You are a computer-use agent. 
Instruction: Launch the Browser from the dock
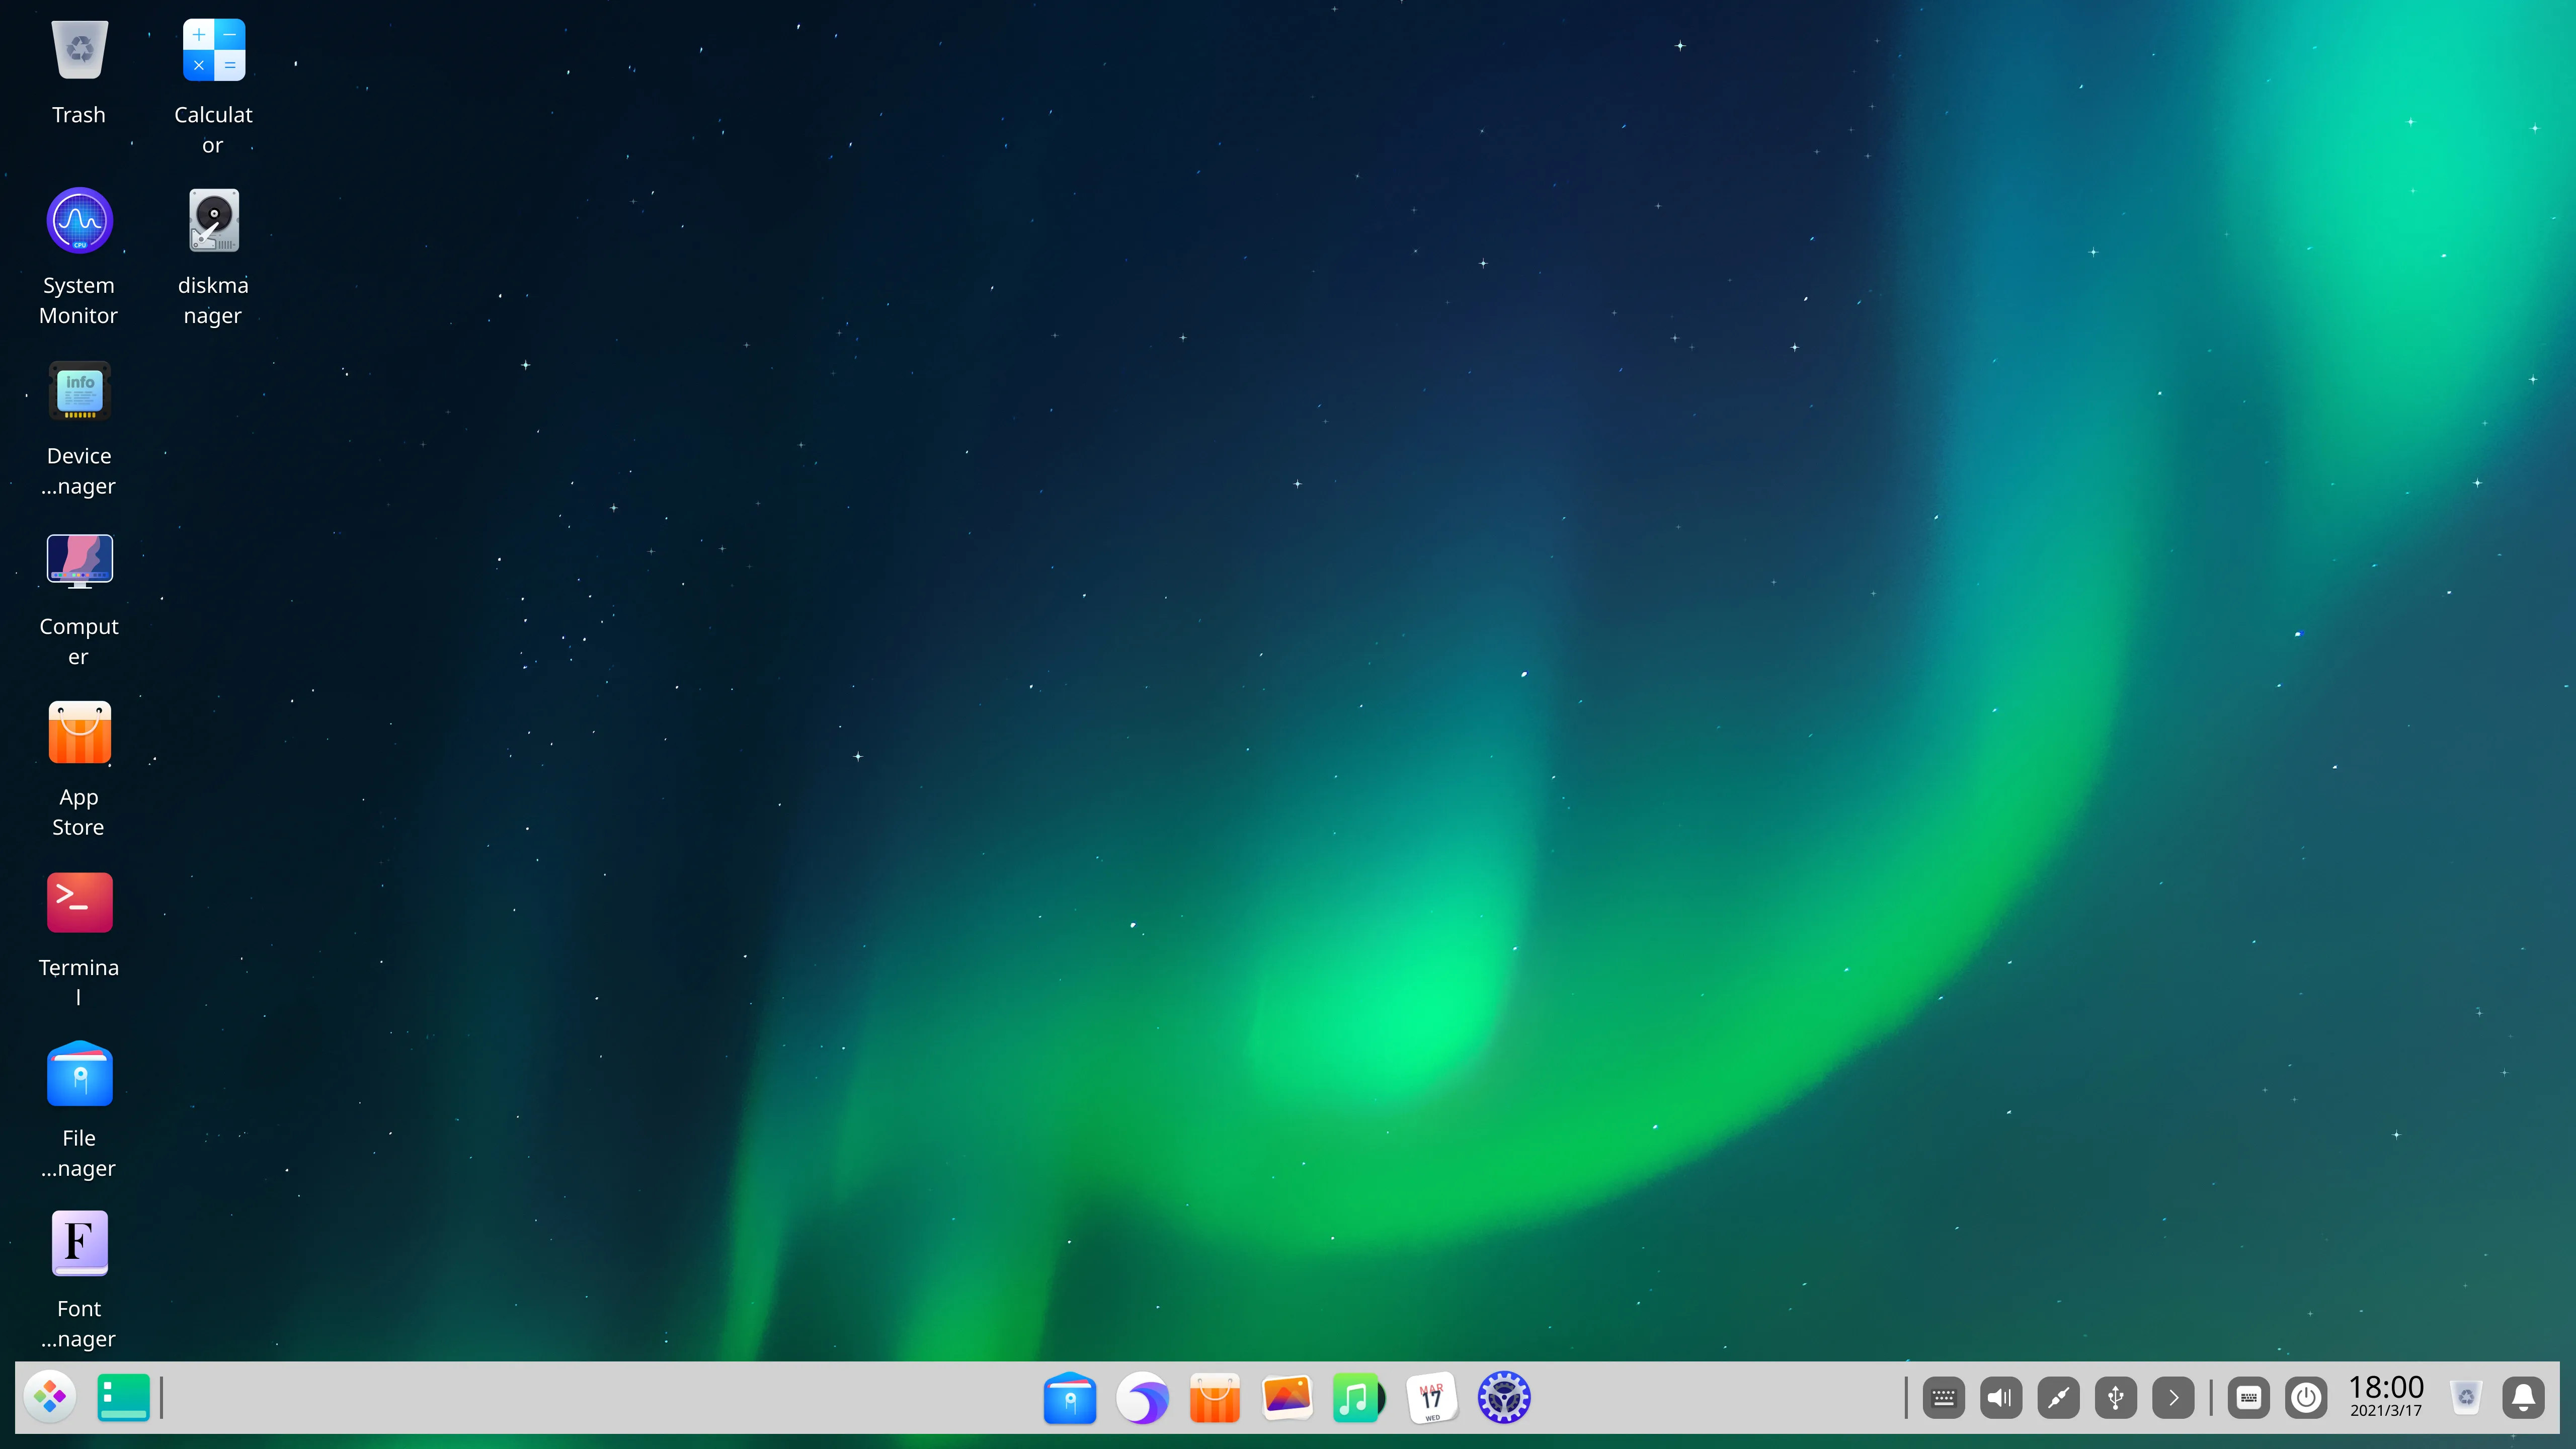[1142, 1397]
